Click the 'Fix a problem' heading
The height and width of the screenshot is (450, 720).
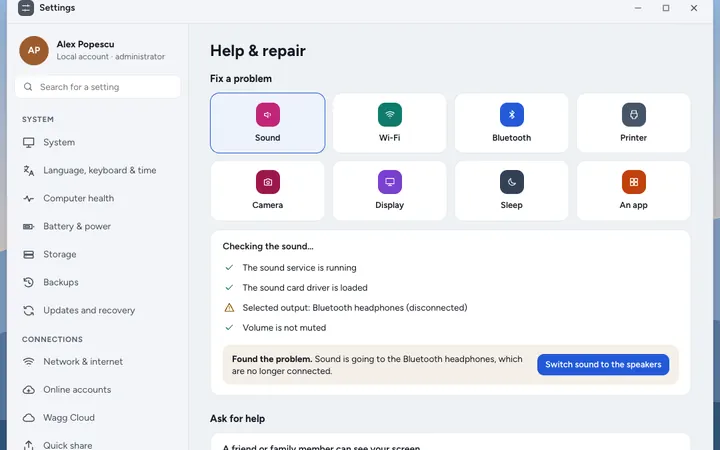point(241,79)
